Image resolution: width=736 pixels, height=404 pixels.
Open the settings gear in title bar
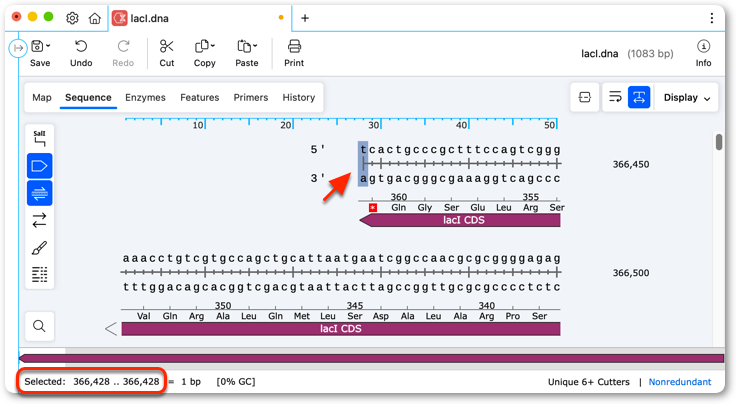(72, 18)
